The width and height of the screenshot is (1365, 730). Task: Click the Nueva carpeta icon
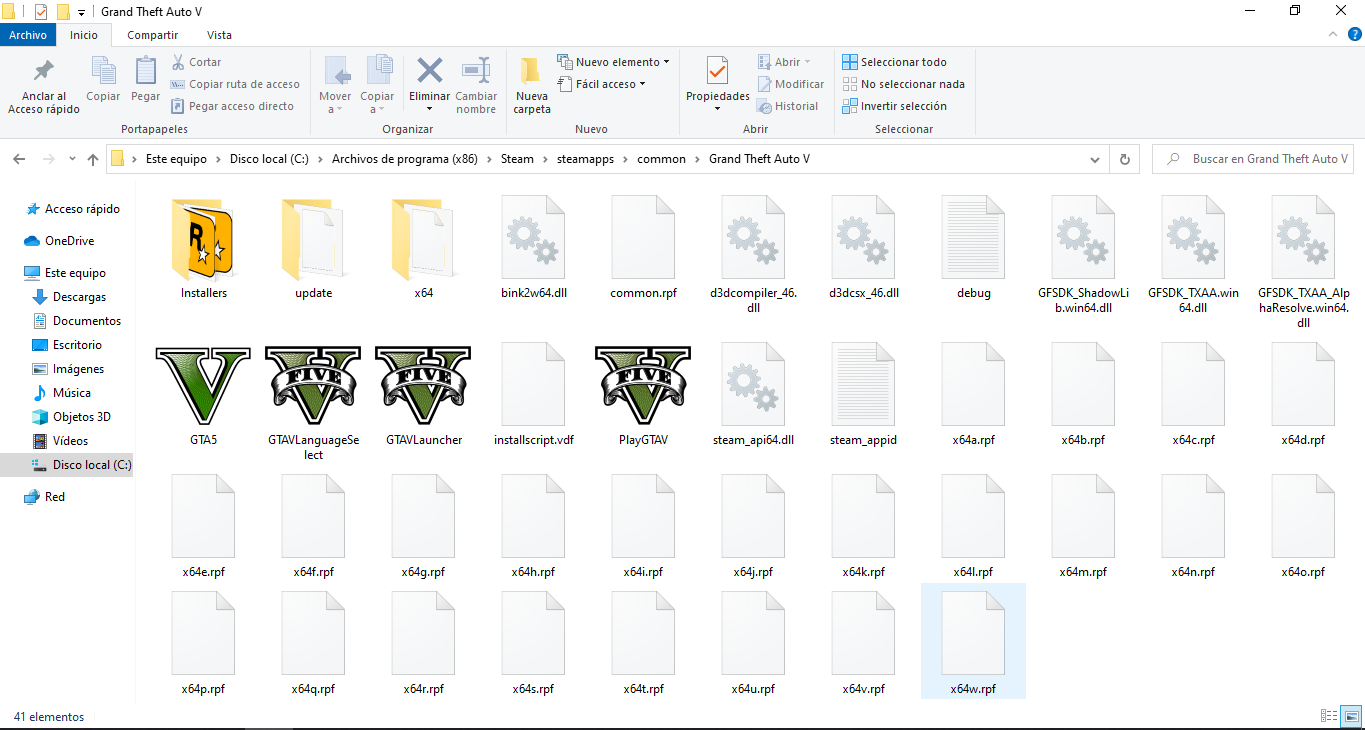531,71
